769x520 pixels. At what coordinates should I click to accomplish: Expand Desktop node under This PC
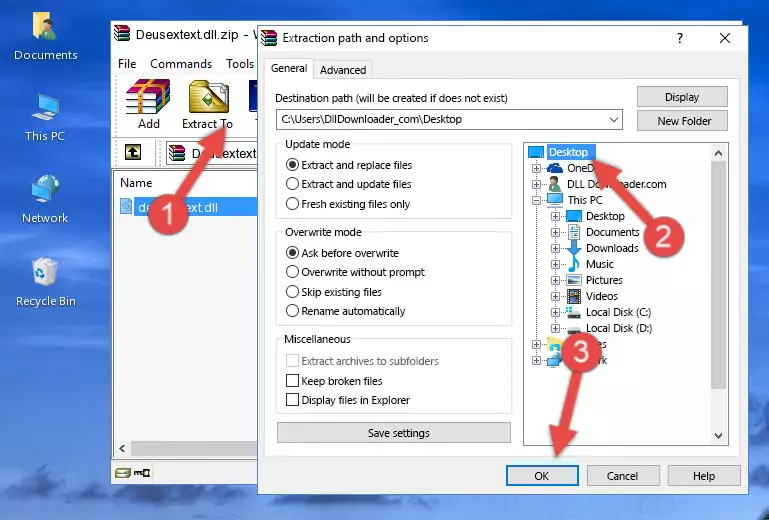[555, 216]
